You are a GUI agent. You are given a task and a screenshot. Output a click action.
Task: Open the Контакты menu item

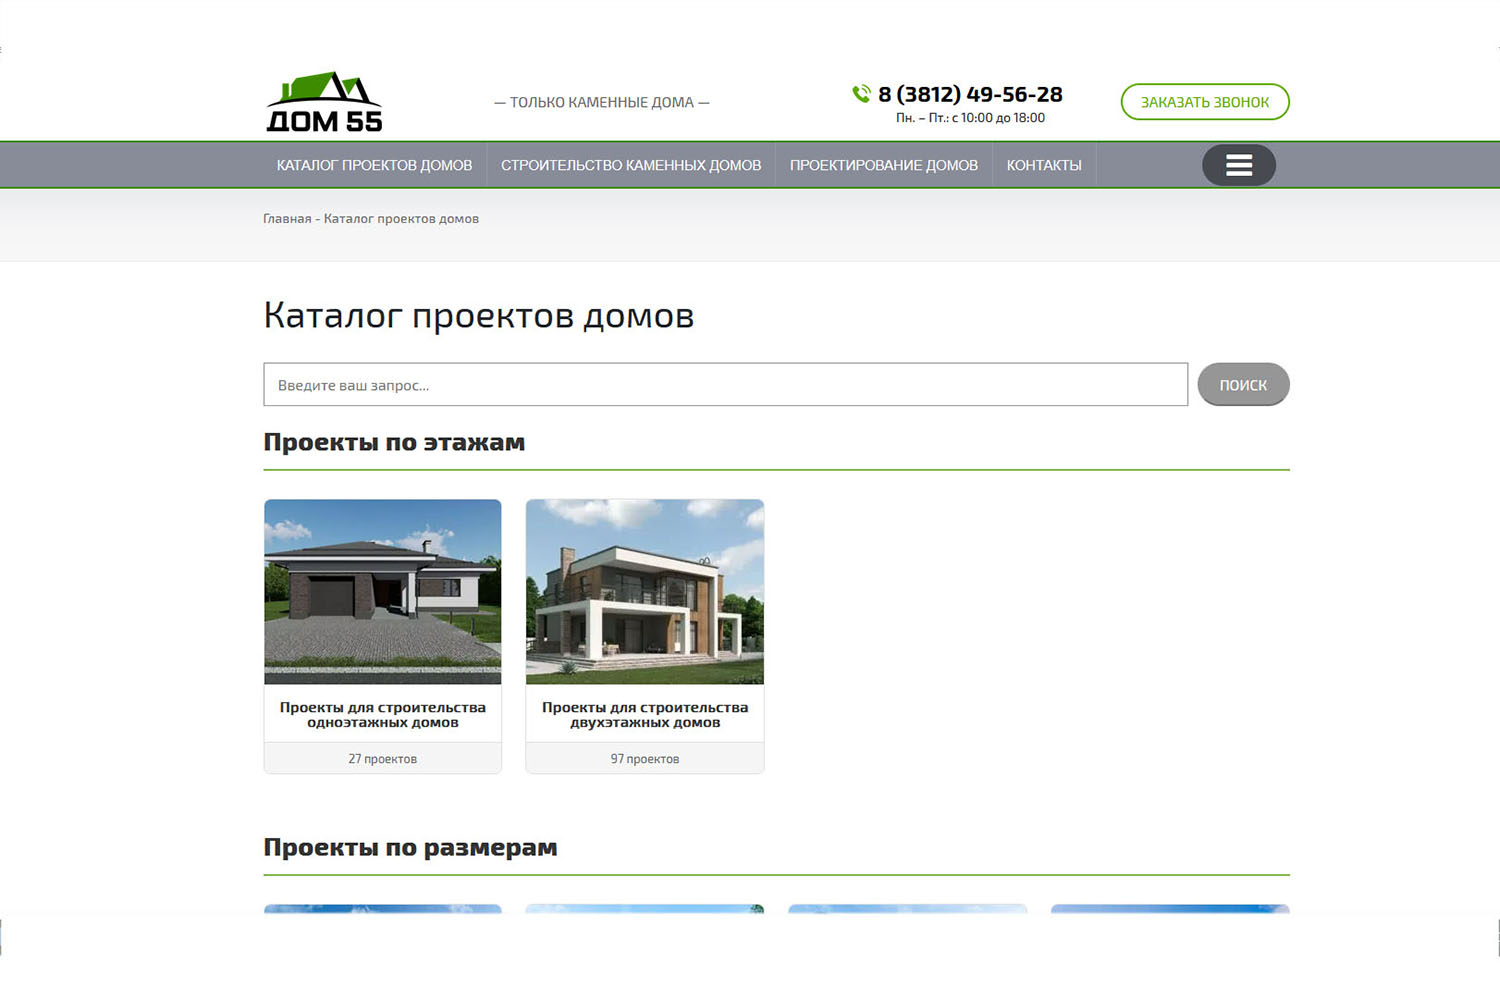1044,165
